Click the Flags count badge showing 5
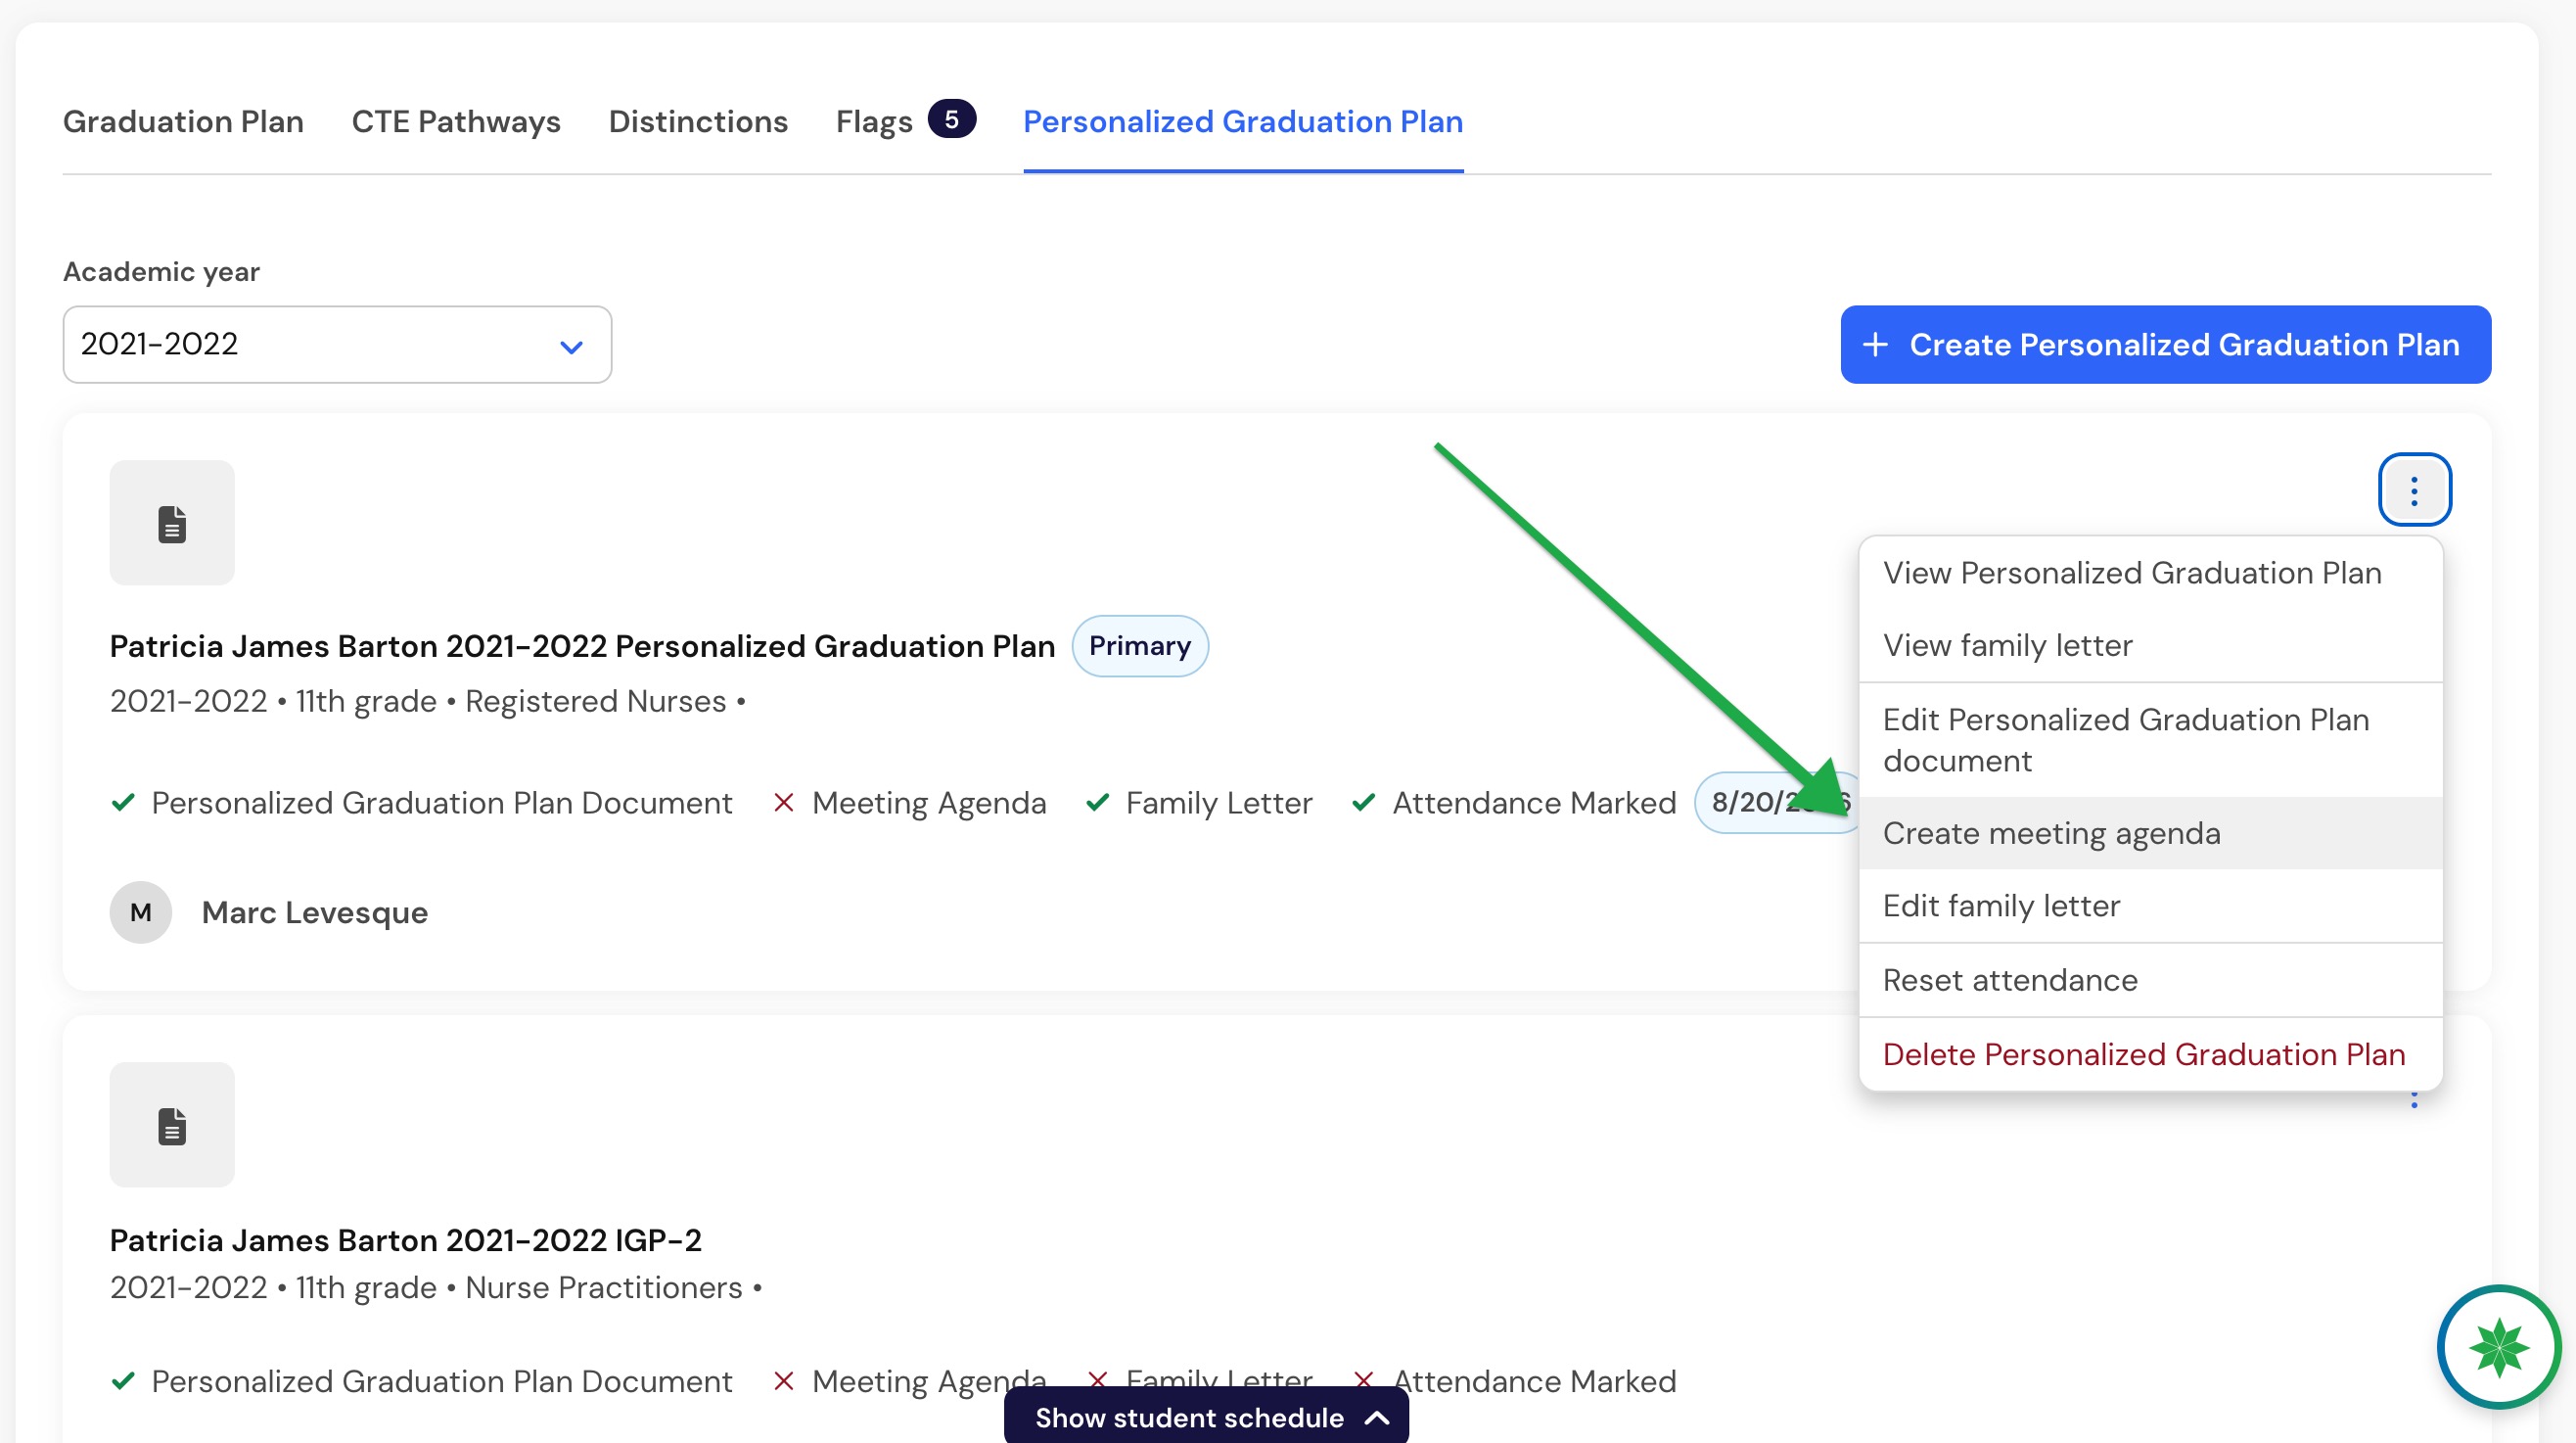This screenshot has width=2576, height=1443. click(951, 119)
